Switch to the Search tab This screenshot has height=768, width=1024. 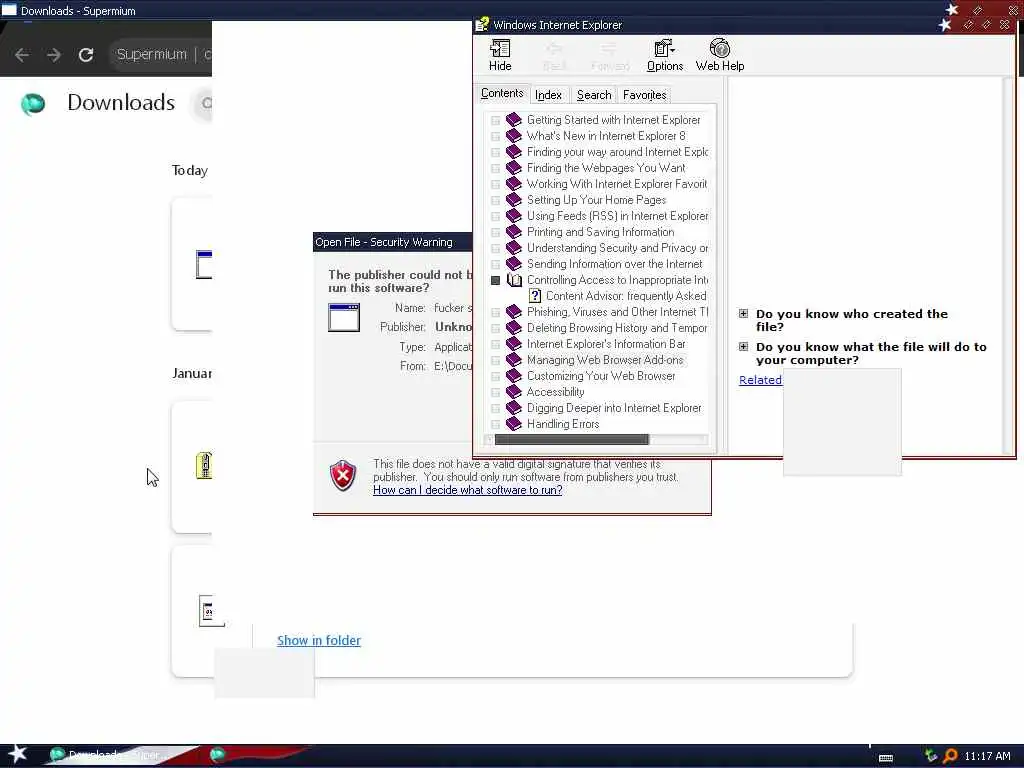tap(594, 95)
